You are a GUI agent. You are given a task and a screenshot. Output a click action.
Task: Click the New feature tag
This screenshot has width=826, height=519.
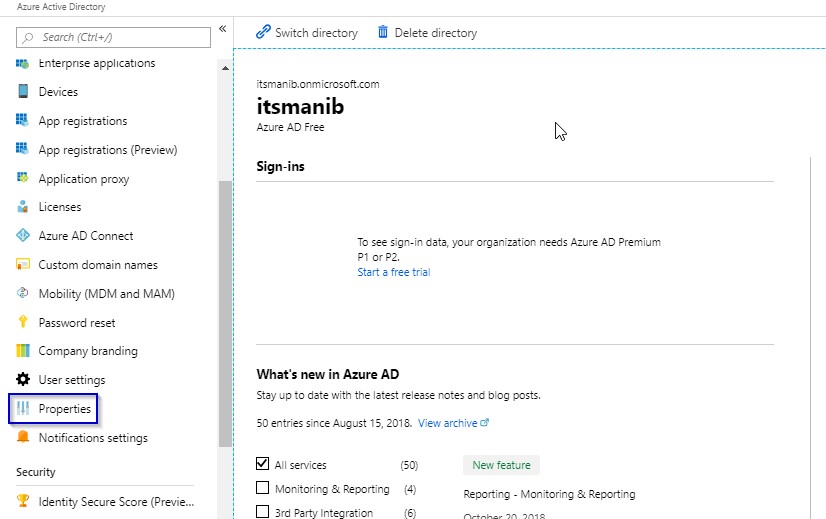click(x=501, y=465)
